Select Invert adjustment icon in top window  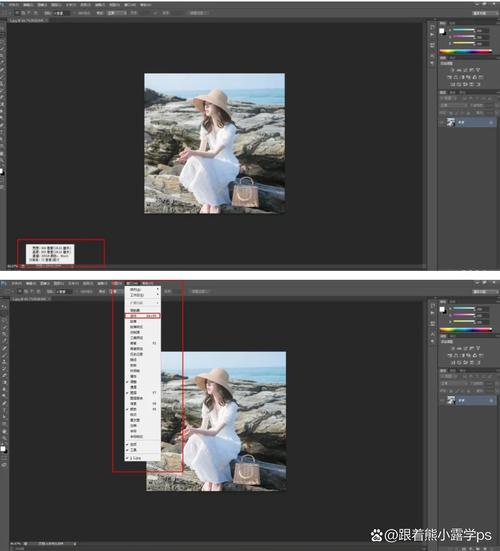pos(452,84)
